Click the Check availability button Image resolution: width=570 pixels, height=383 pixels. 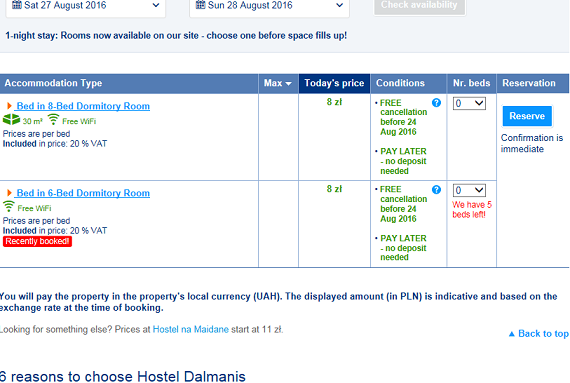tap(420, 6)
